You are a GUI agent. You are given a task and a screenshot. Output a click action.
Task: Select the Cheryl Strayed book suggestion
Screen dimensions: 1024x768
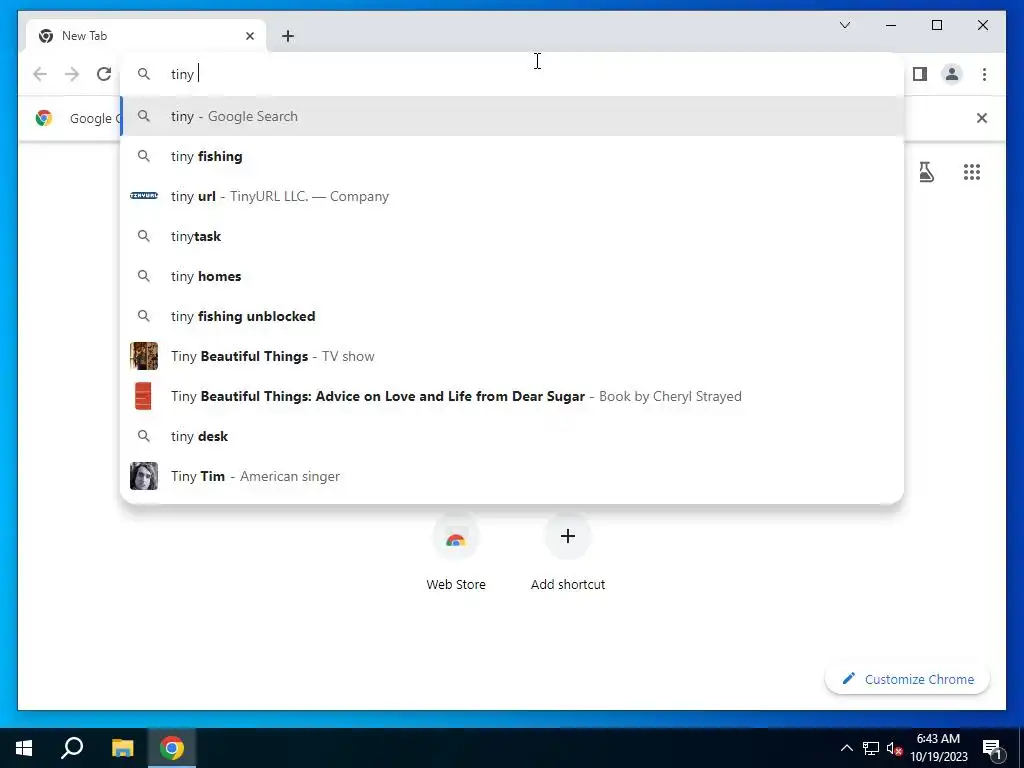[x=512, y=396]
